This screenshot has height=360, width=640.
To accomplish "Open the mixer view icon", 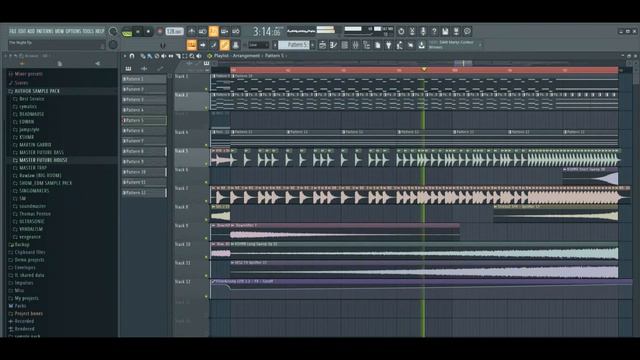I will pyautogui.click(x=356, y=45).
